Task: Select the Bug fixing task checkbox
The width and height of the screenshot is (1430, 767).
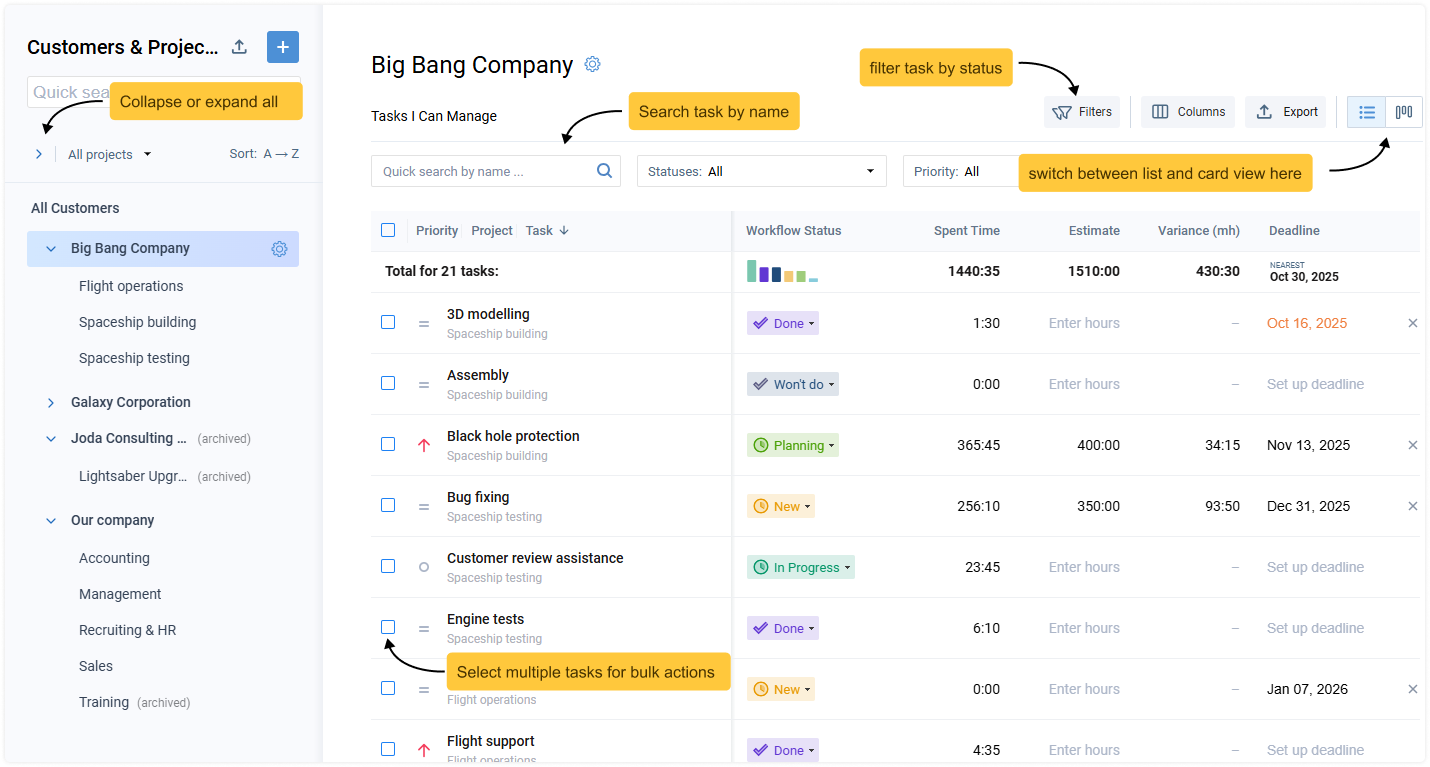Action: pyautogui.click(x=388, y=505)
